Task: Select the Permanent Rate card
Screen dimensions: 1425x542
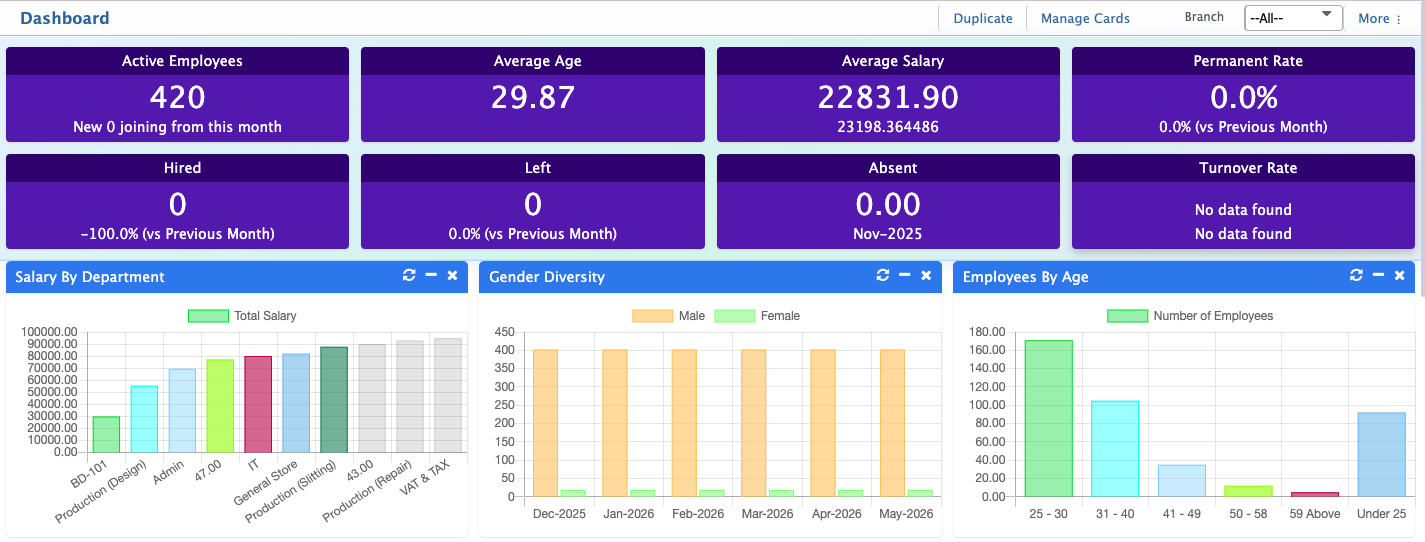Action: pos(1243,94)
